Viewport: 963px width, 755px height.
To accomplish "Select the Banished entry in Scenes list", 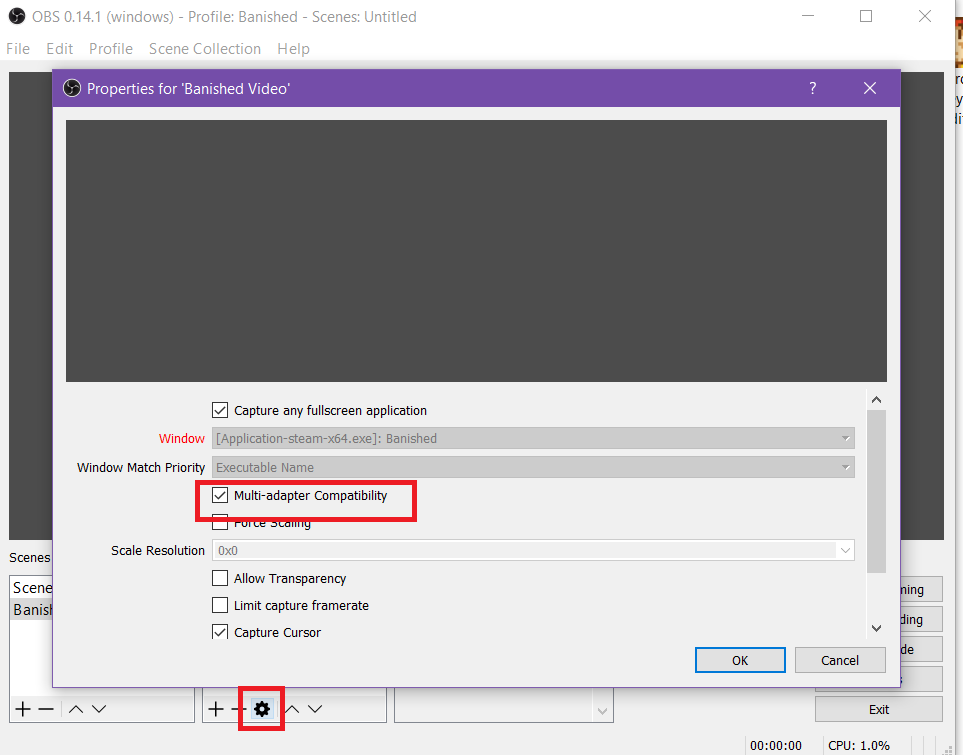I will pos(32,609).
